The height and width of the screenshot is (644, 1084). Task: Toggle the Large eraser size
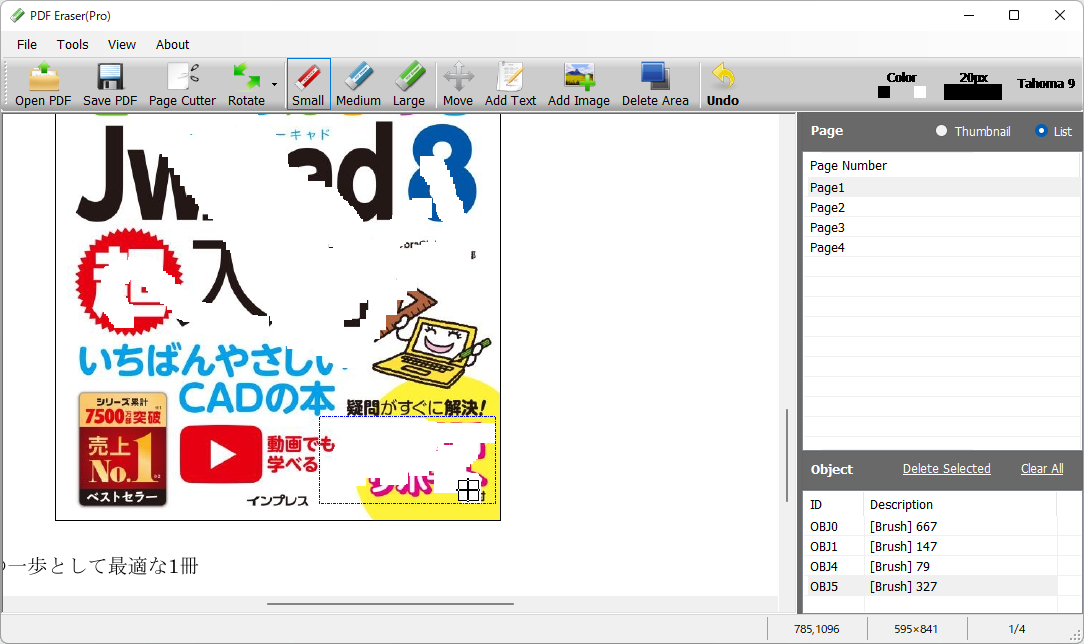409,84
